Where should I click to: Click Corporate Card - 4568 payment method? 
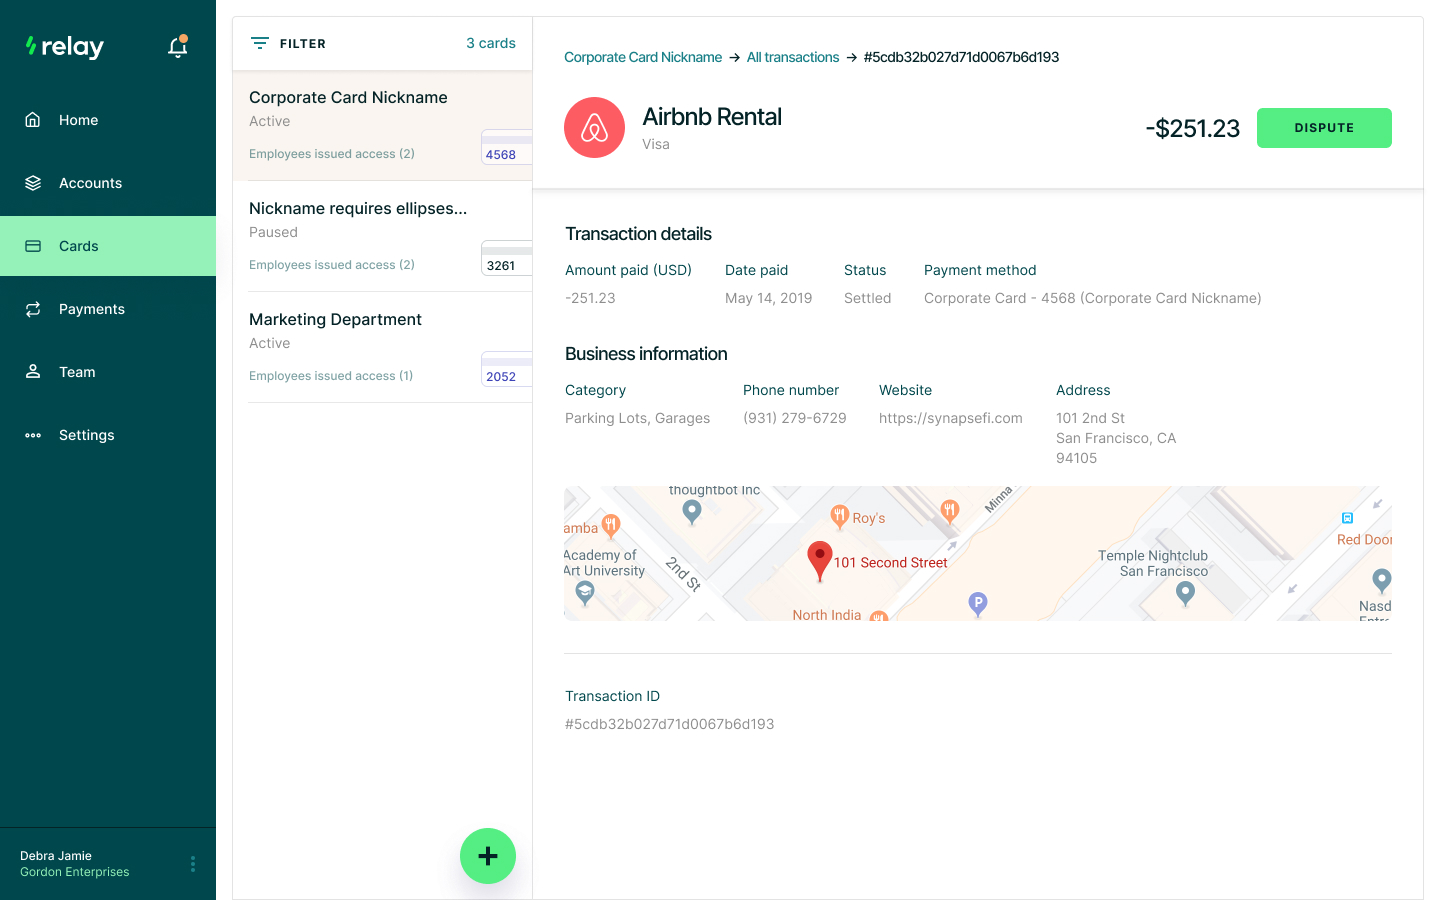point(1093,298)
